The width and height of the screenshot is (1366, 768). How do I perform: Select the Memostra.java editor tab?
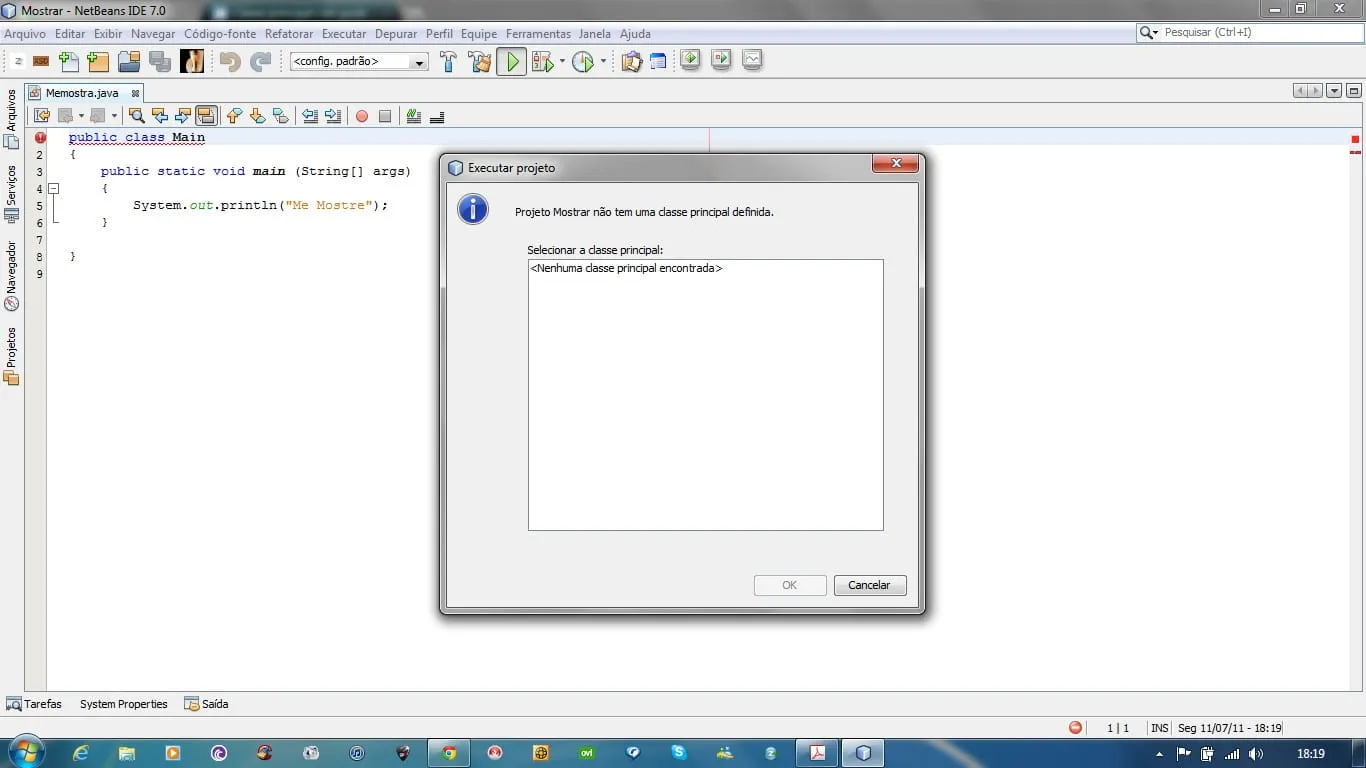[x=82, y=93]
